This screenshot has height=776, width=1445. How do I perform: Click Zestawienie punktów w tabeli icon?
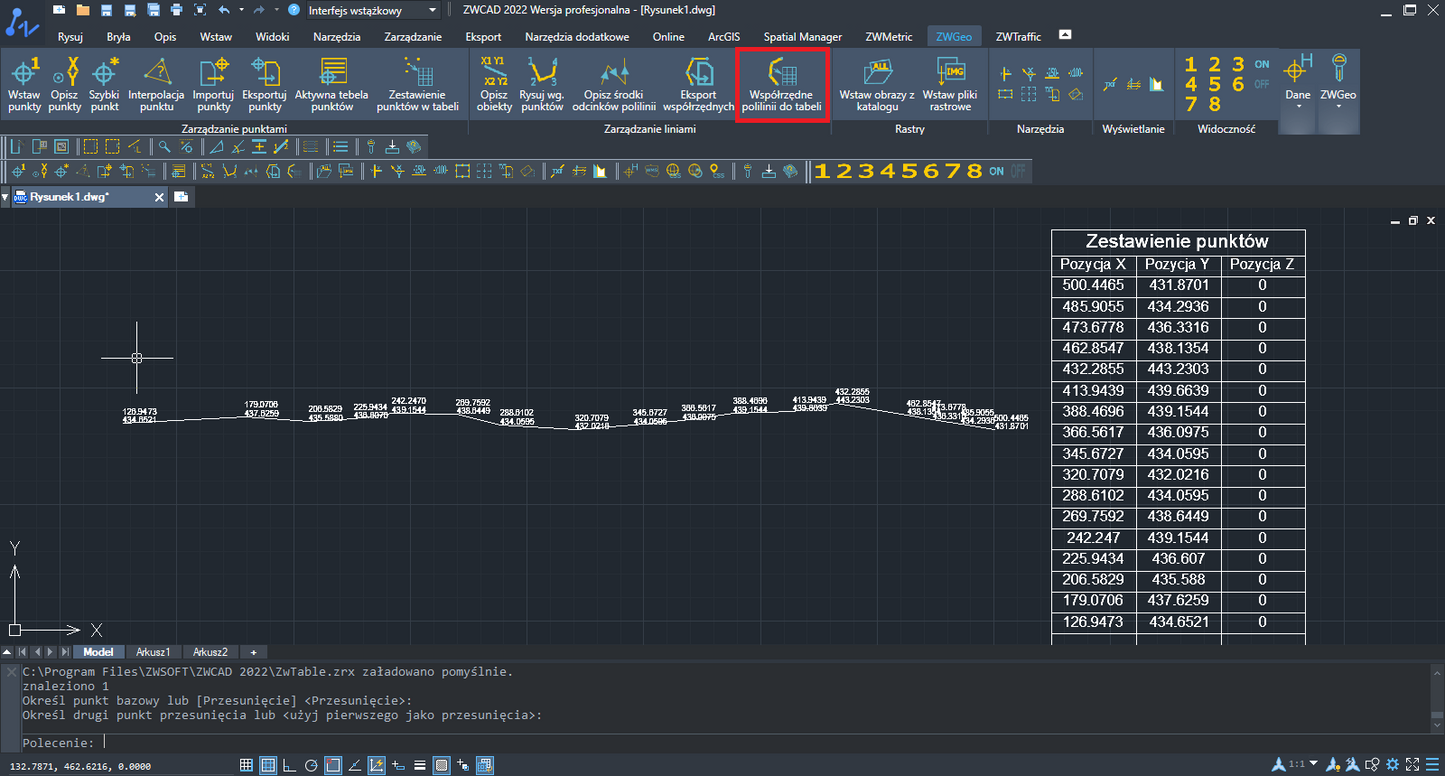[417, 84]
